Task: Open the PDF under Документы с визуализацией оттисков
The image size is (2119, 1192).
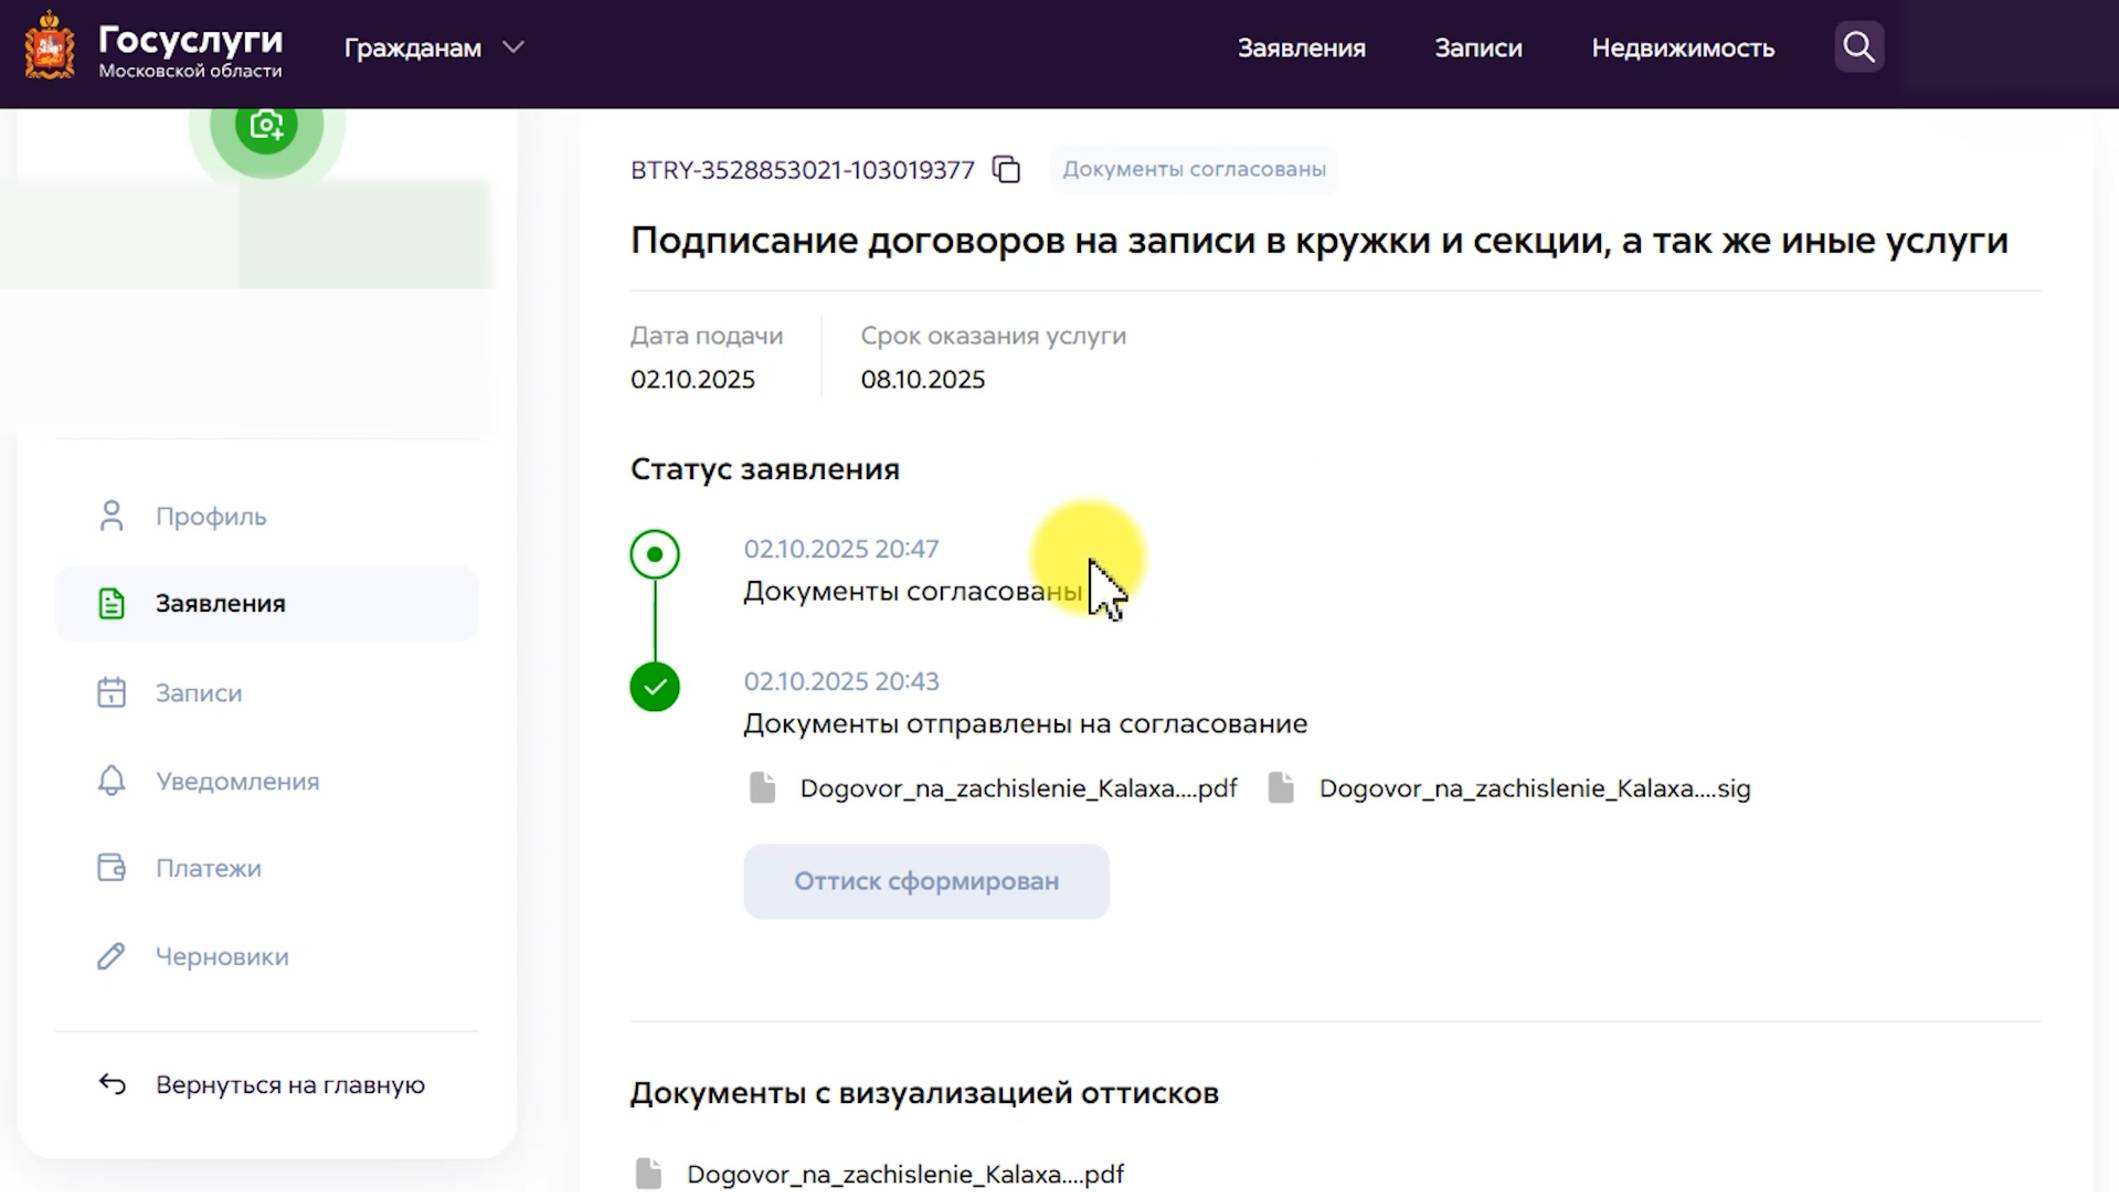Action: 905,1174
